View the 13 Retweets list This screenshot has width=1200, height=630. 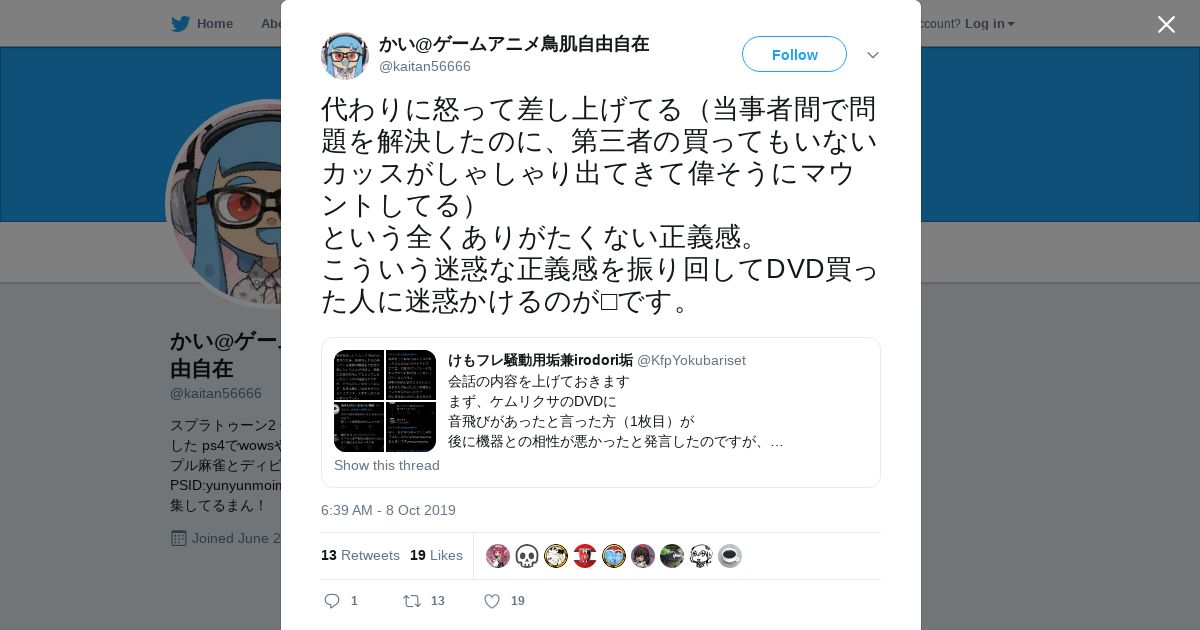tap(360, 555)
